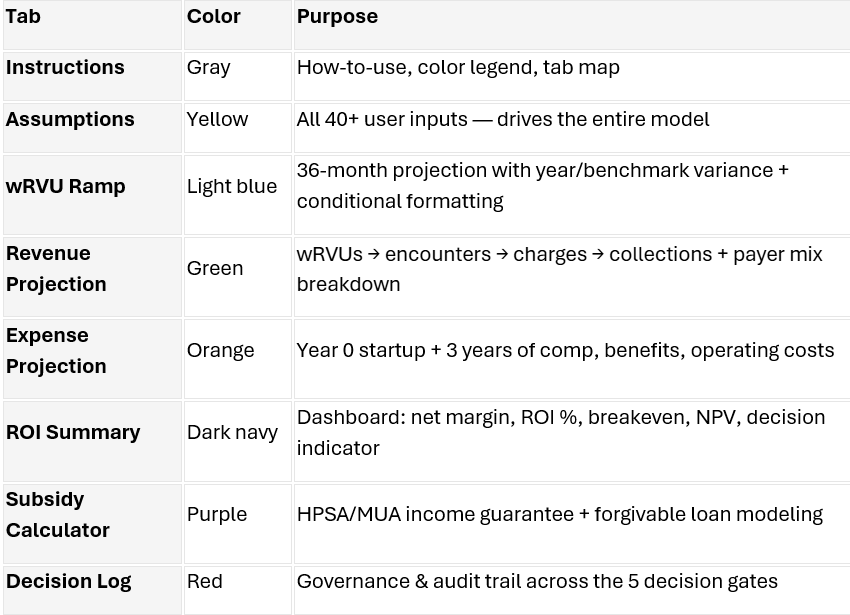The image size is (850, 615).
Task: Select the Instructions tab name cell
Action: click(x=92, y=76)
